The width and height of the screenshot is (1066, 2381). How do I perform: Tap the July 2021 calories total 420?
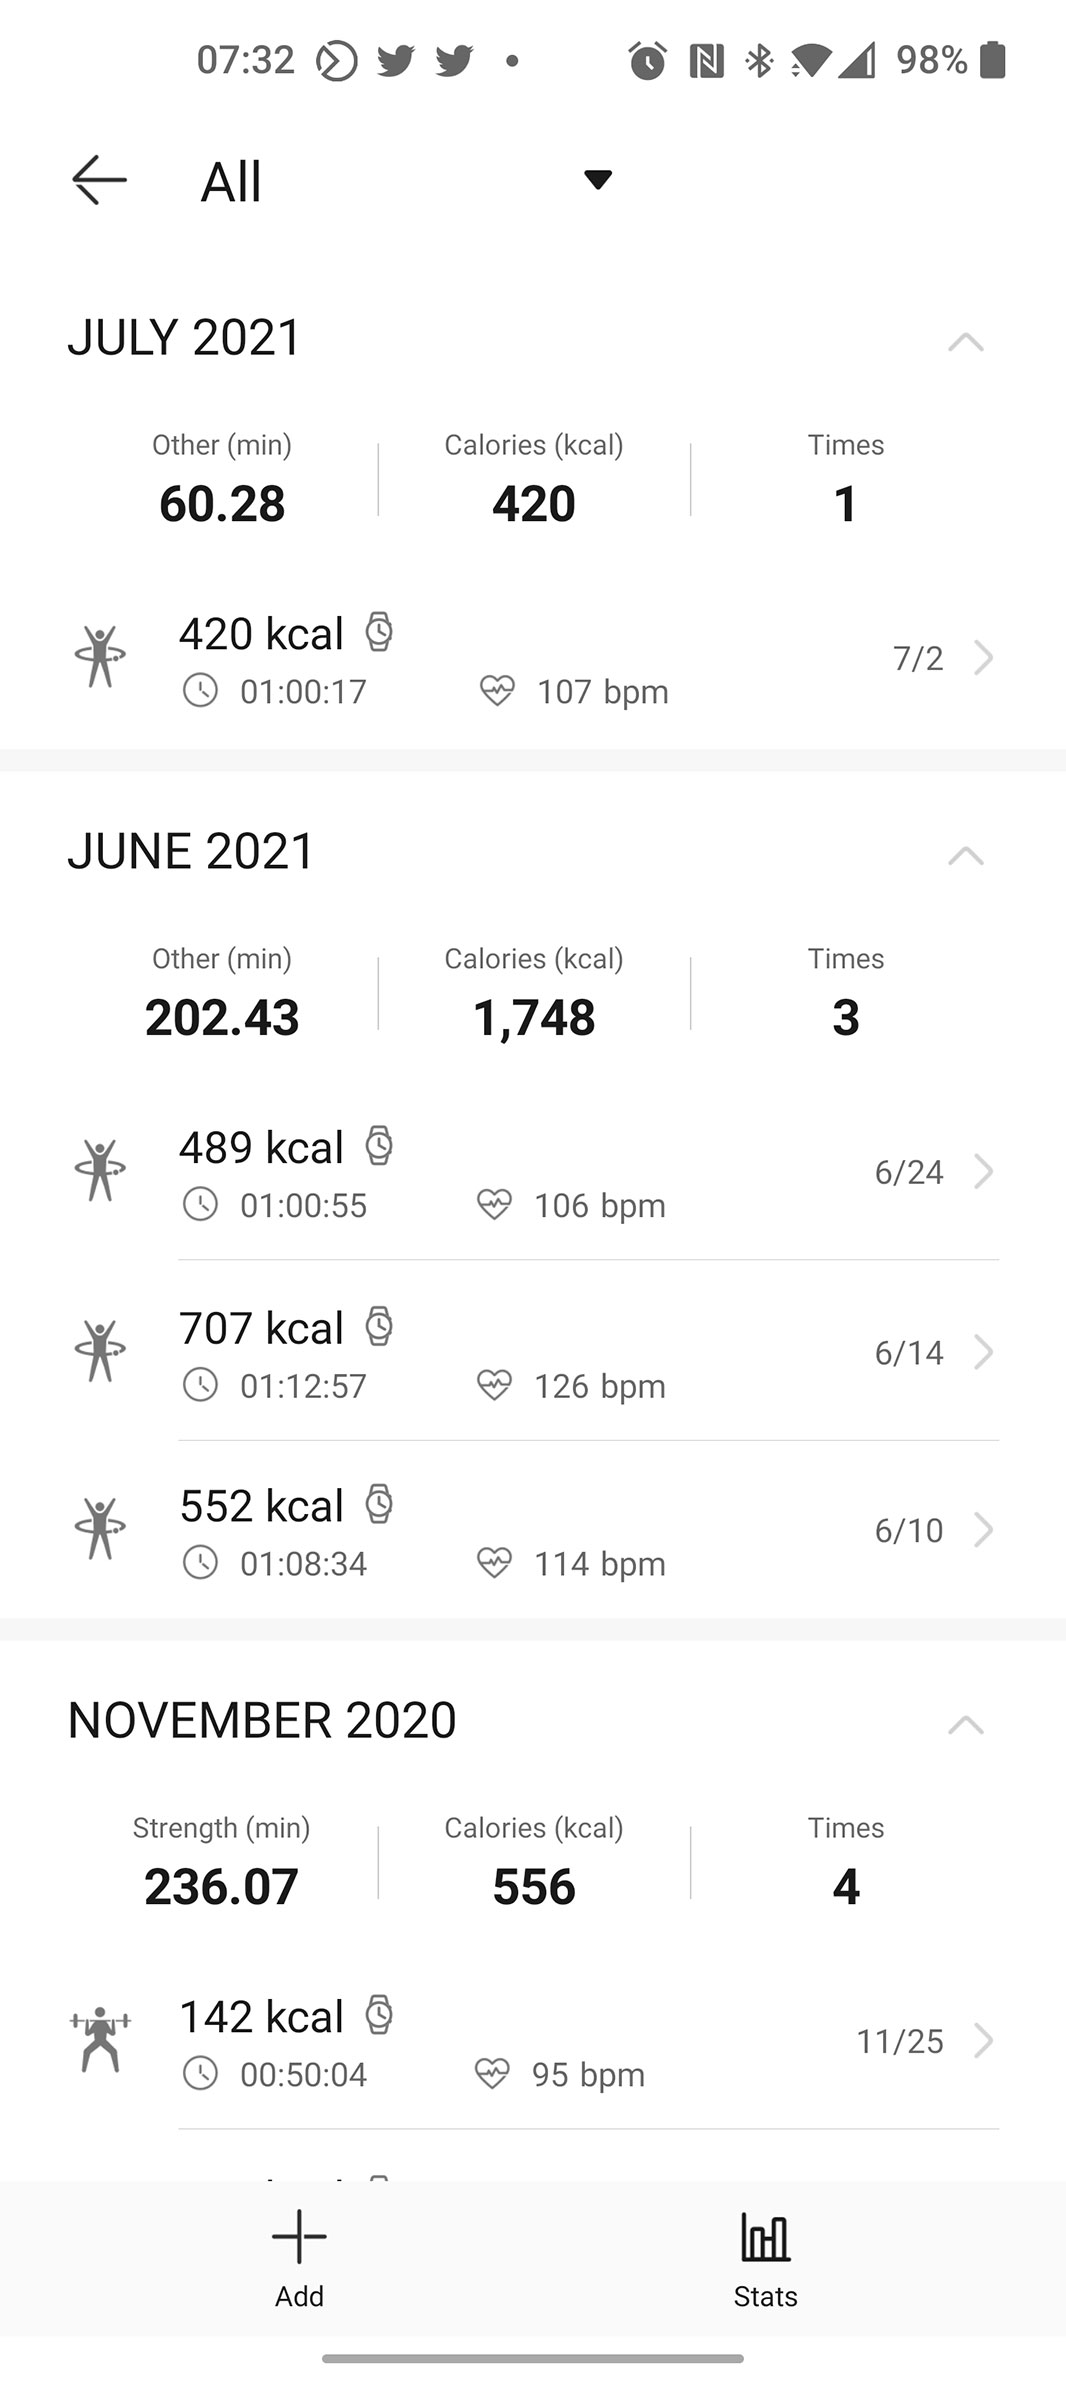click(x=534, y=503)
